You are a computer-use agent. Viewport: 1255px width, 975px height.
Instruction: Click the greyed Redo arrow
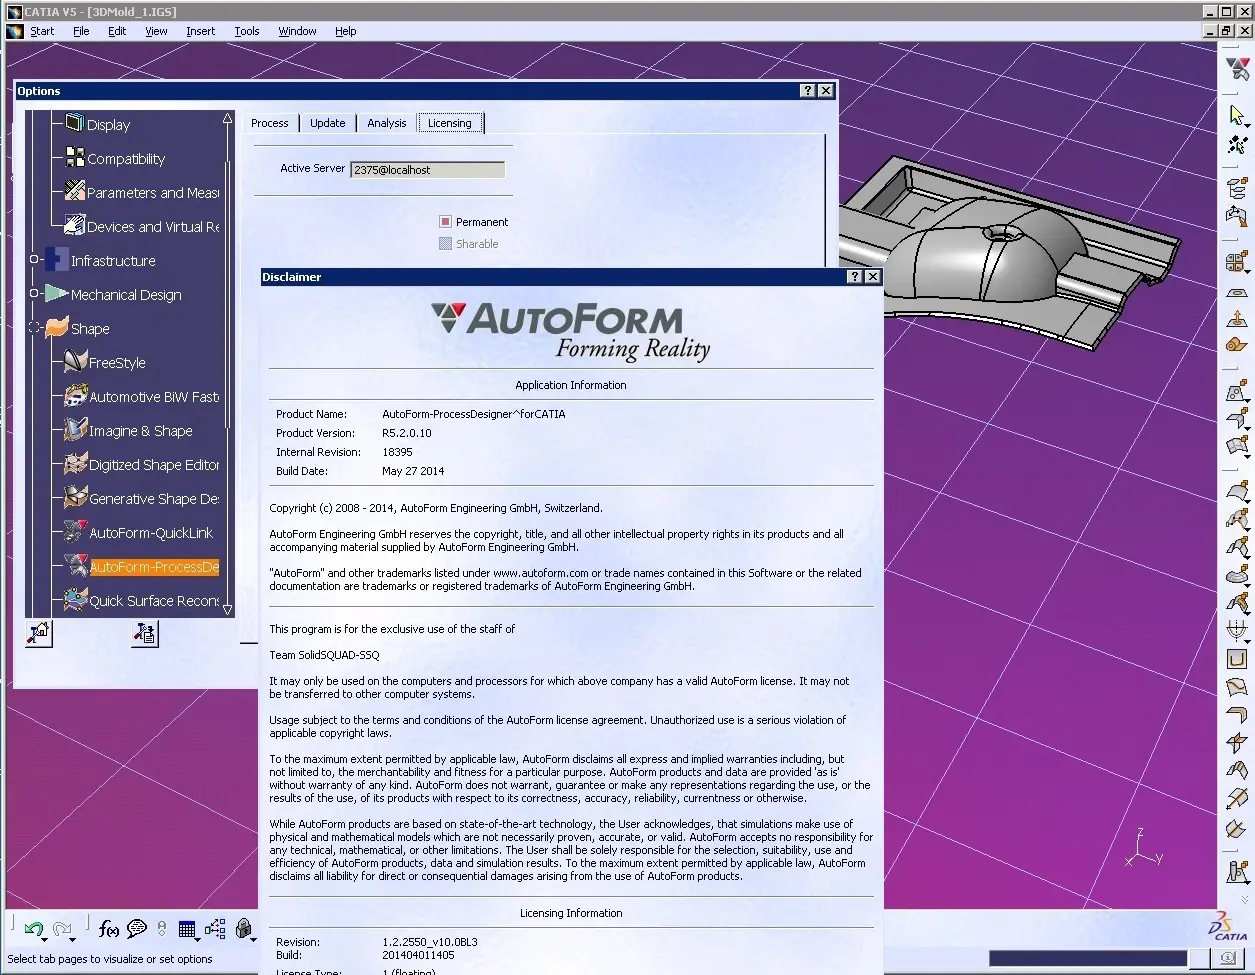point(62,929)
